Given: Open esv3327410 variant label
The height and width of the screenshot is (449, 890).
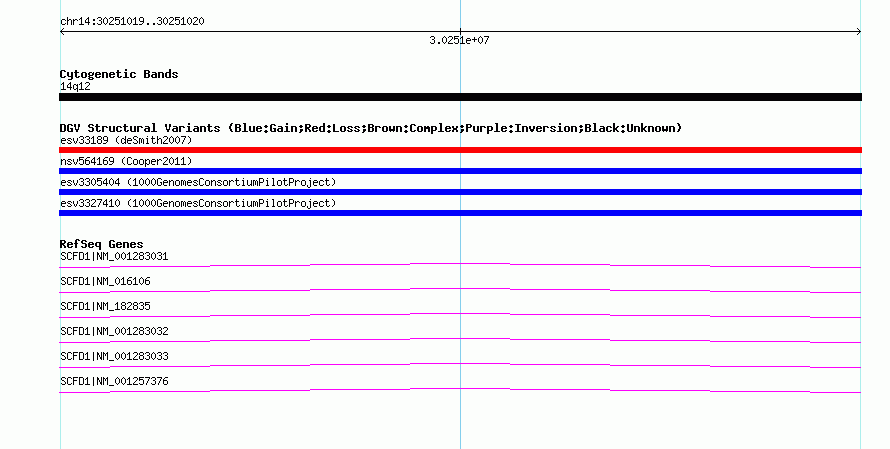Looking at the screenshot, I should (x=198, y=203).
